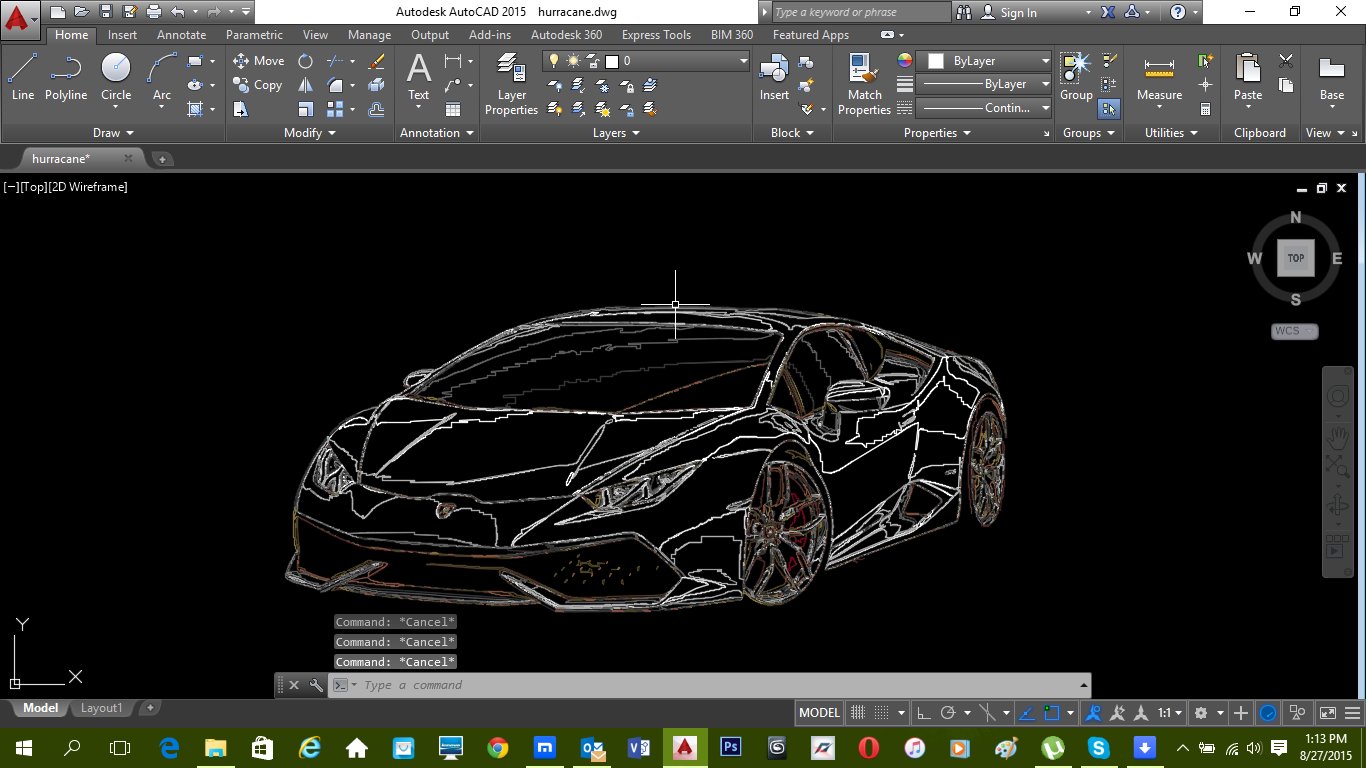Open the Continuous linetype dropdown
Viewport: 1366px width, 768px height.
coord(984,108)
